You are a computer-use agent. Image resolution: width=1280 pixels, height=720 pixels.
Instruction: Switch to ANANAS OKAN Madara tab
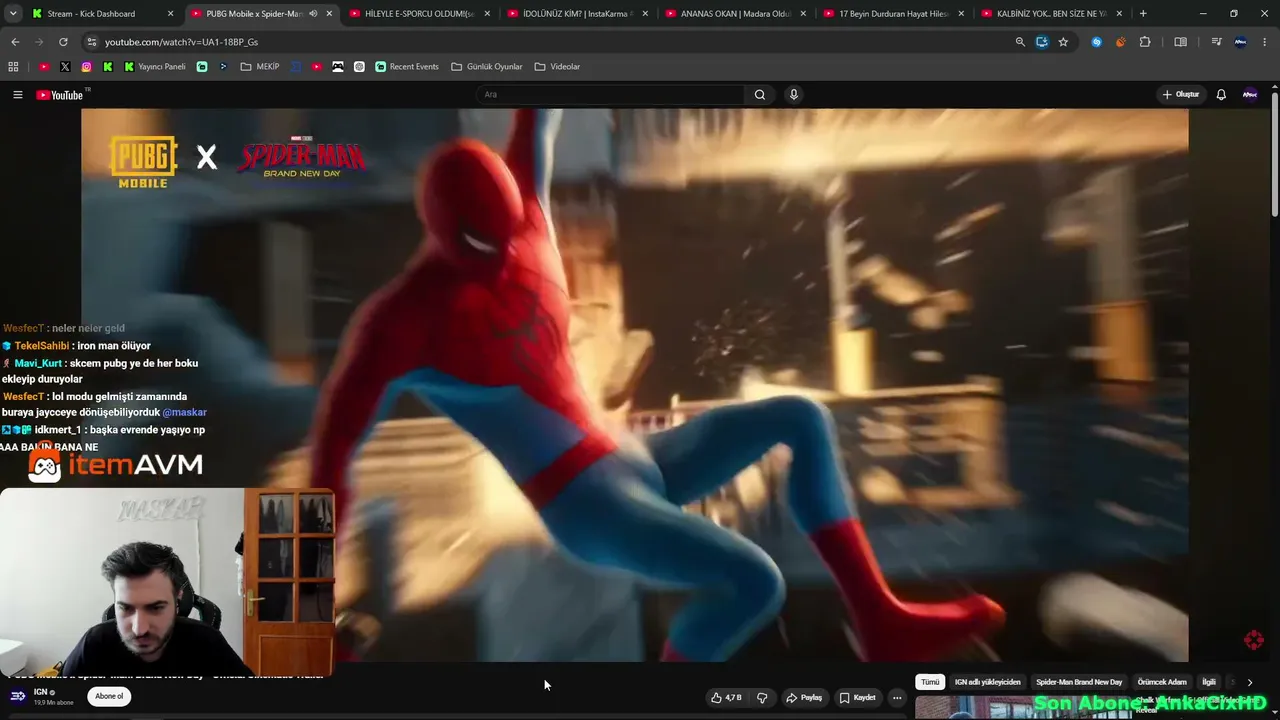pyautogui.click(x=736, y=14)
